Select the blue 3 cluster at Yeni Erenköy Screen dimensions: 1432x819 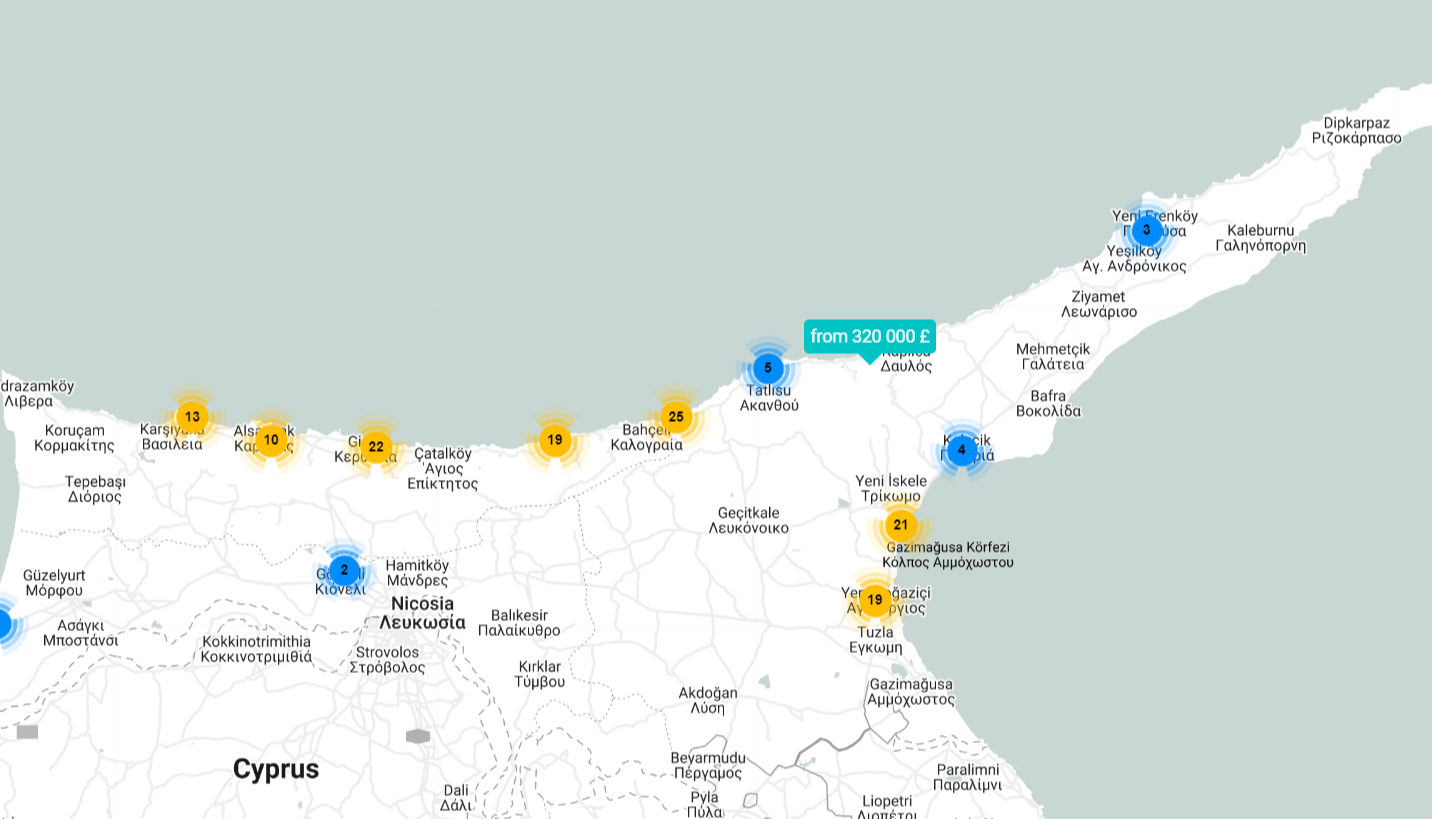click(1146, 231)
